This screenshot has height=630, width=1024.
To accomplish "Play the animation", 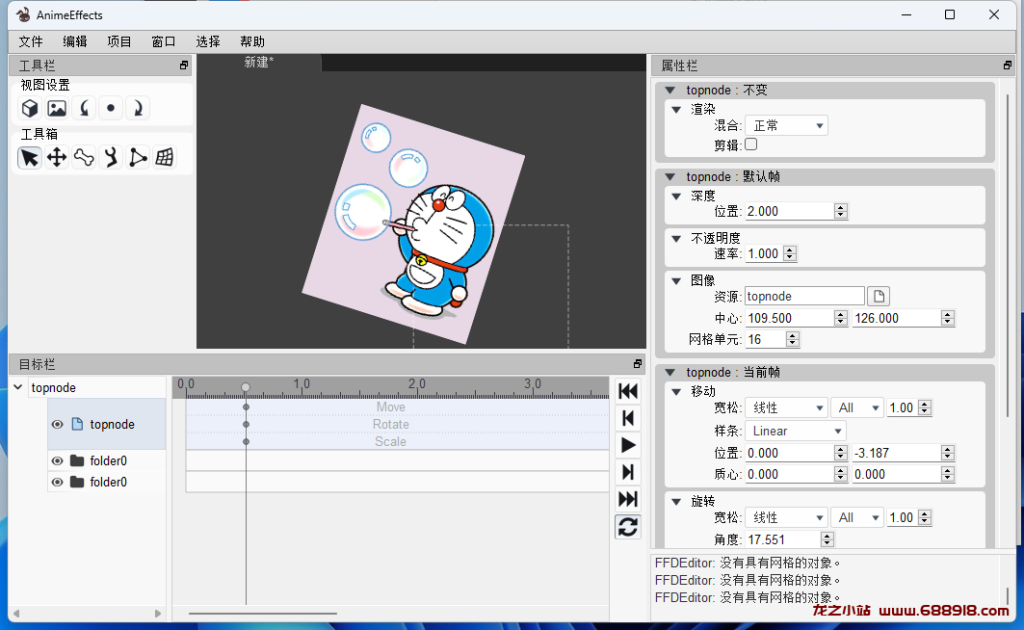I will tap(628, 445).
